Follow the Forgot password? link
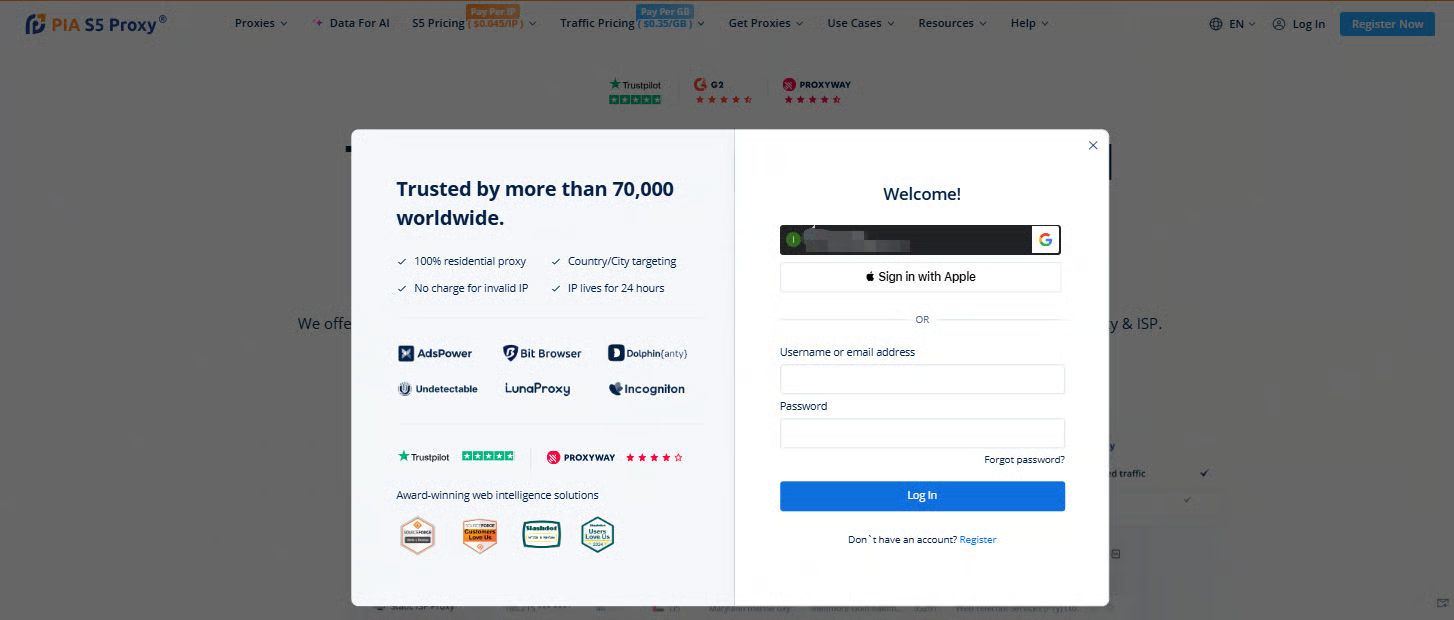The height and width of the screenshot is (620, 1454). point(1024,460)
